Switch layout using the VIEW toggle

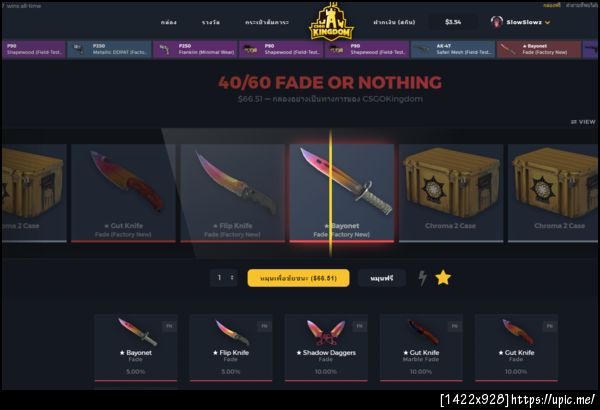tap(583, 122)
